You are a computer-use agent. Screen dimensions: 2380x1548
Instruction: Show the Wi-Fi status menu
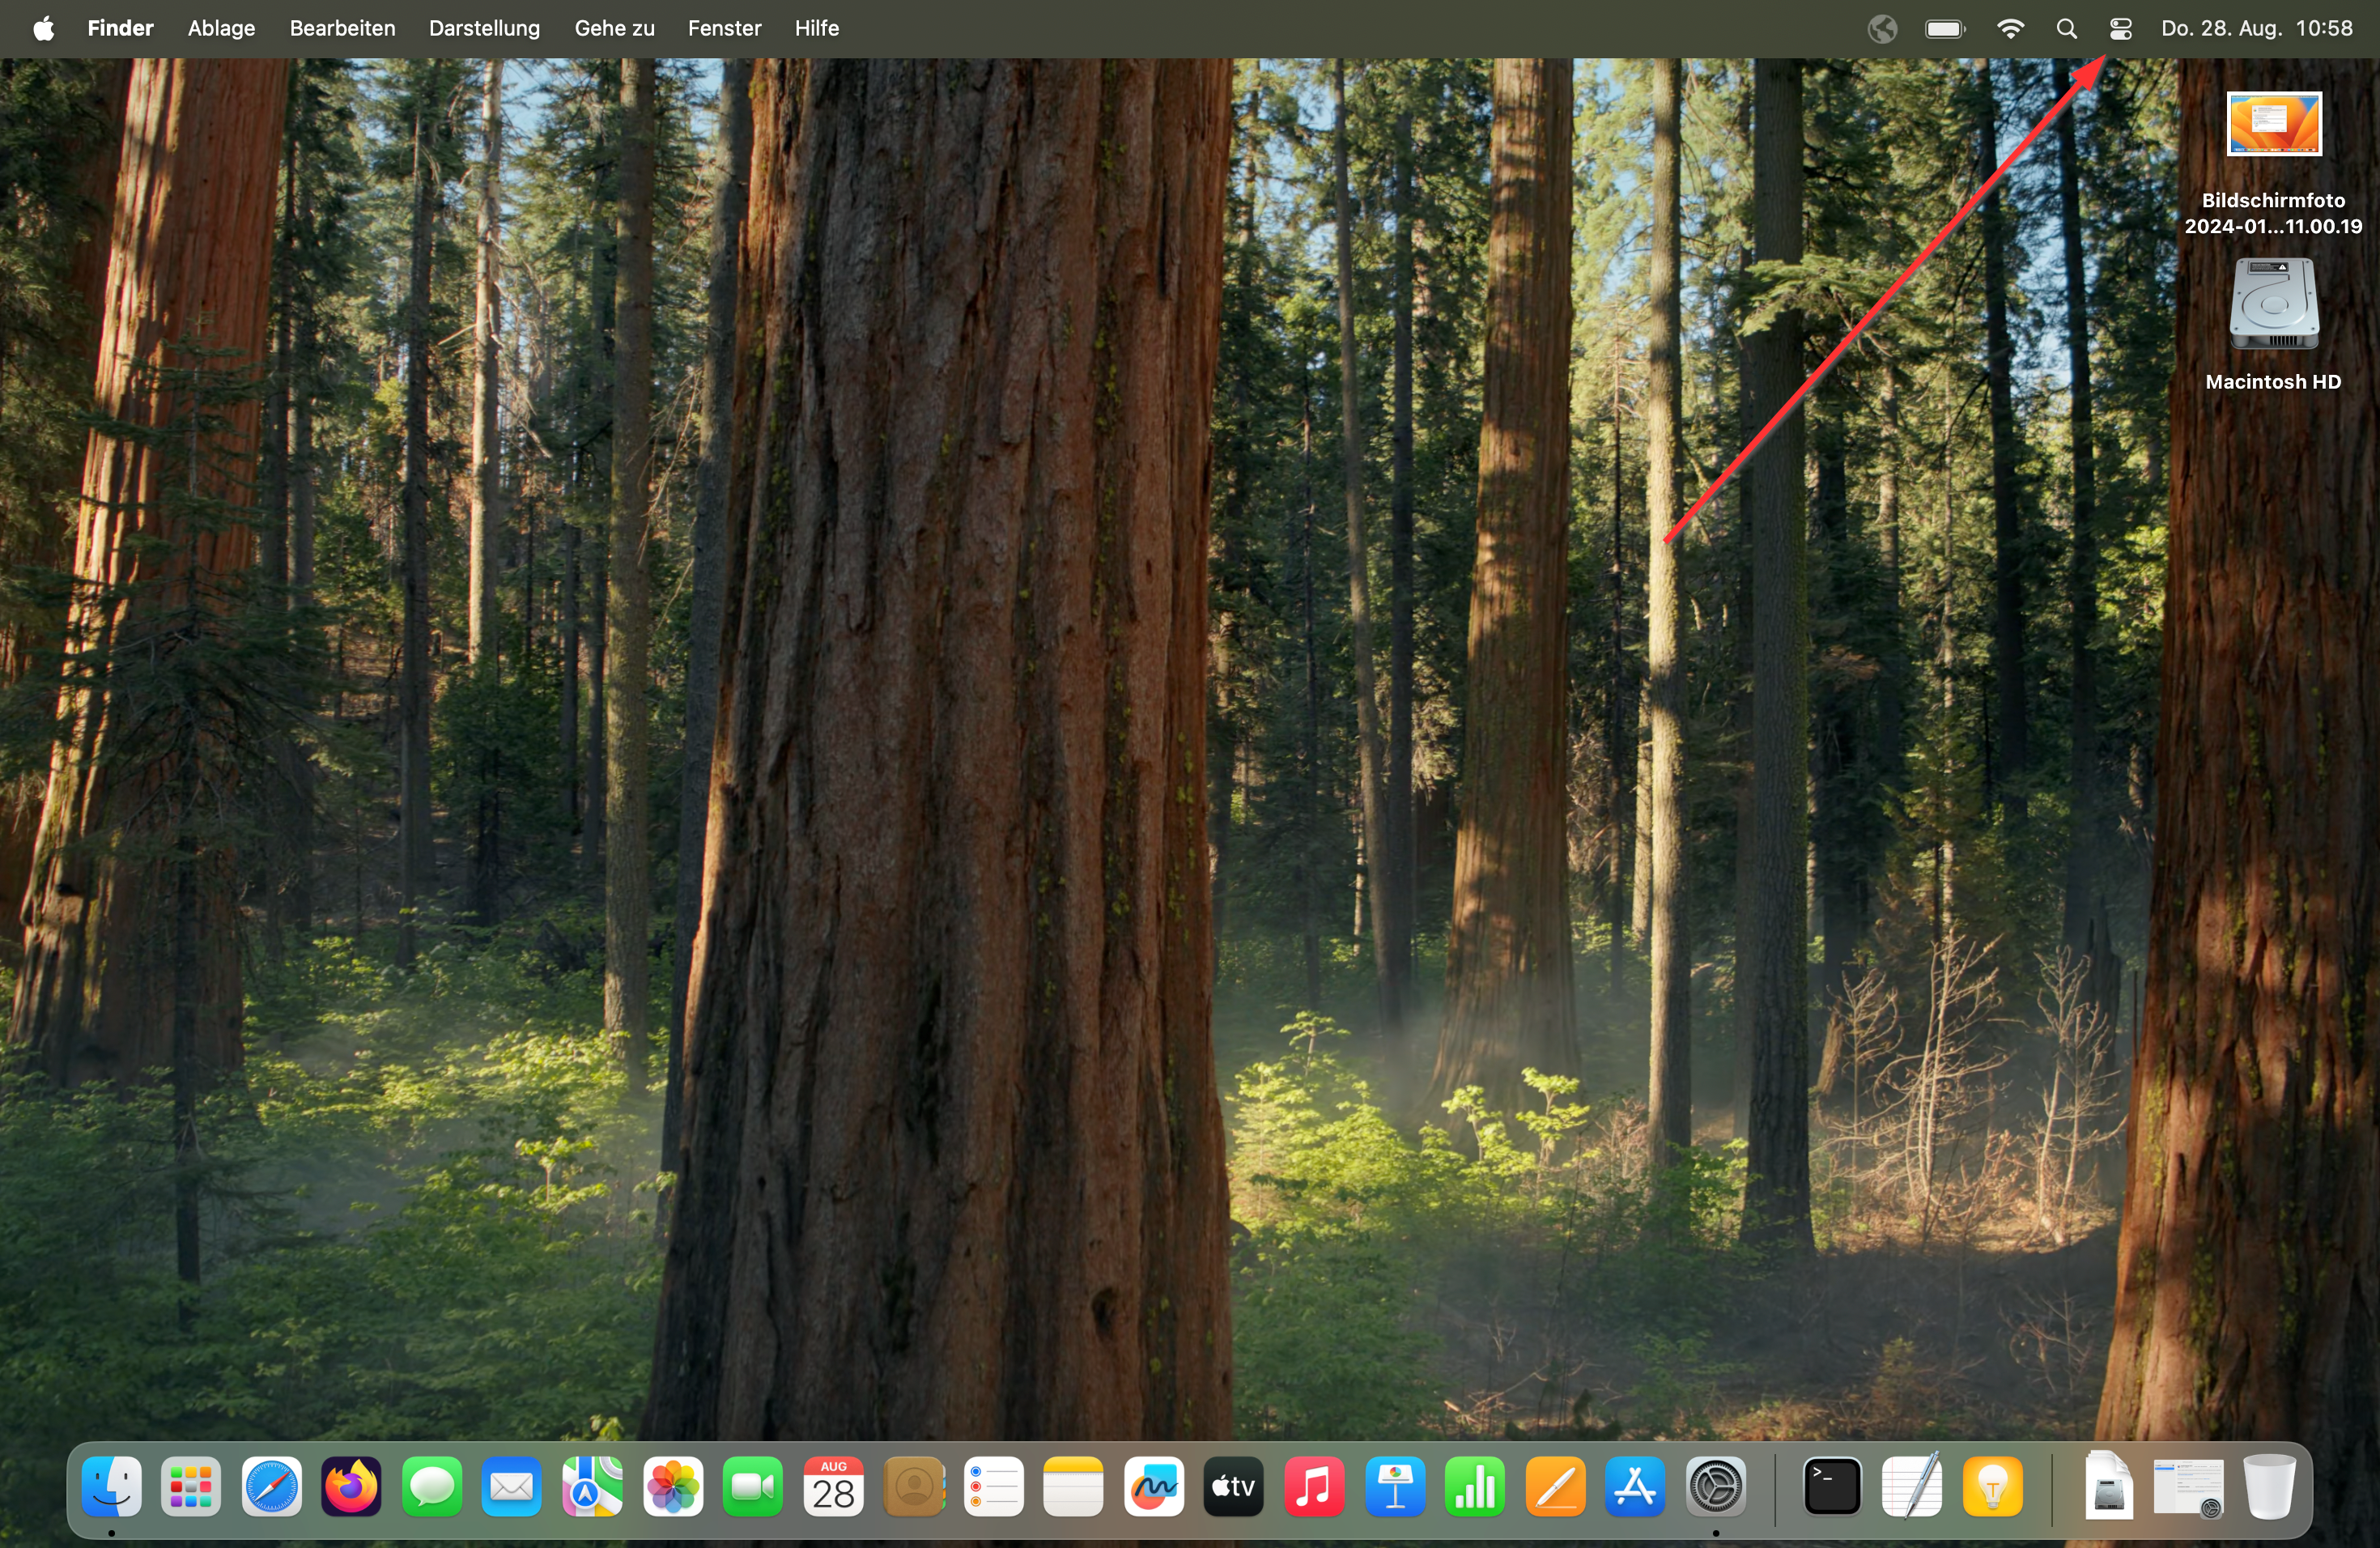(2010, 28)
